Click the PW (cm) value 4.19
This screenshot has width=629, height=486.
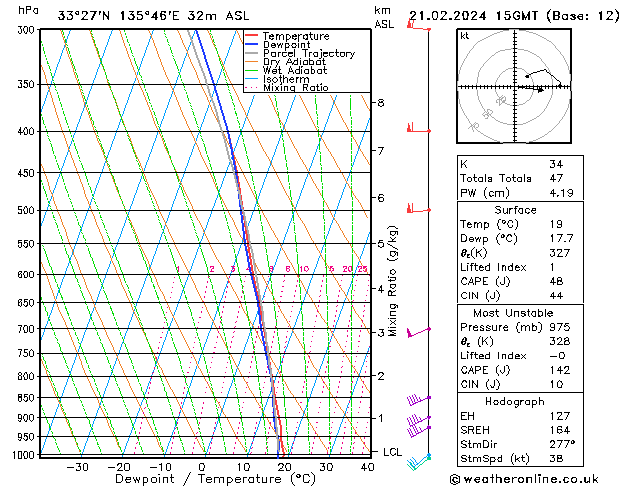click(x=561, y=193)
